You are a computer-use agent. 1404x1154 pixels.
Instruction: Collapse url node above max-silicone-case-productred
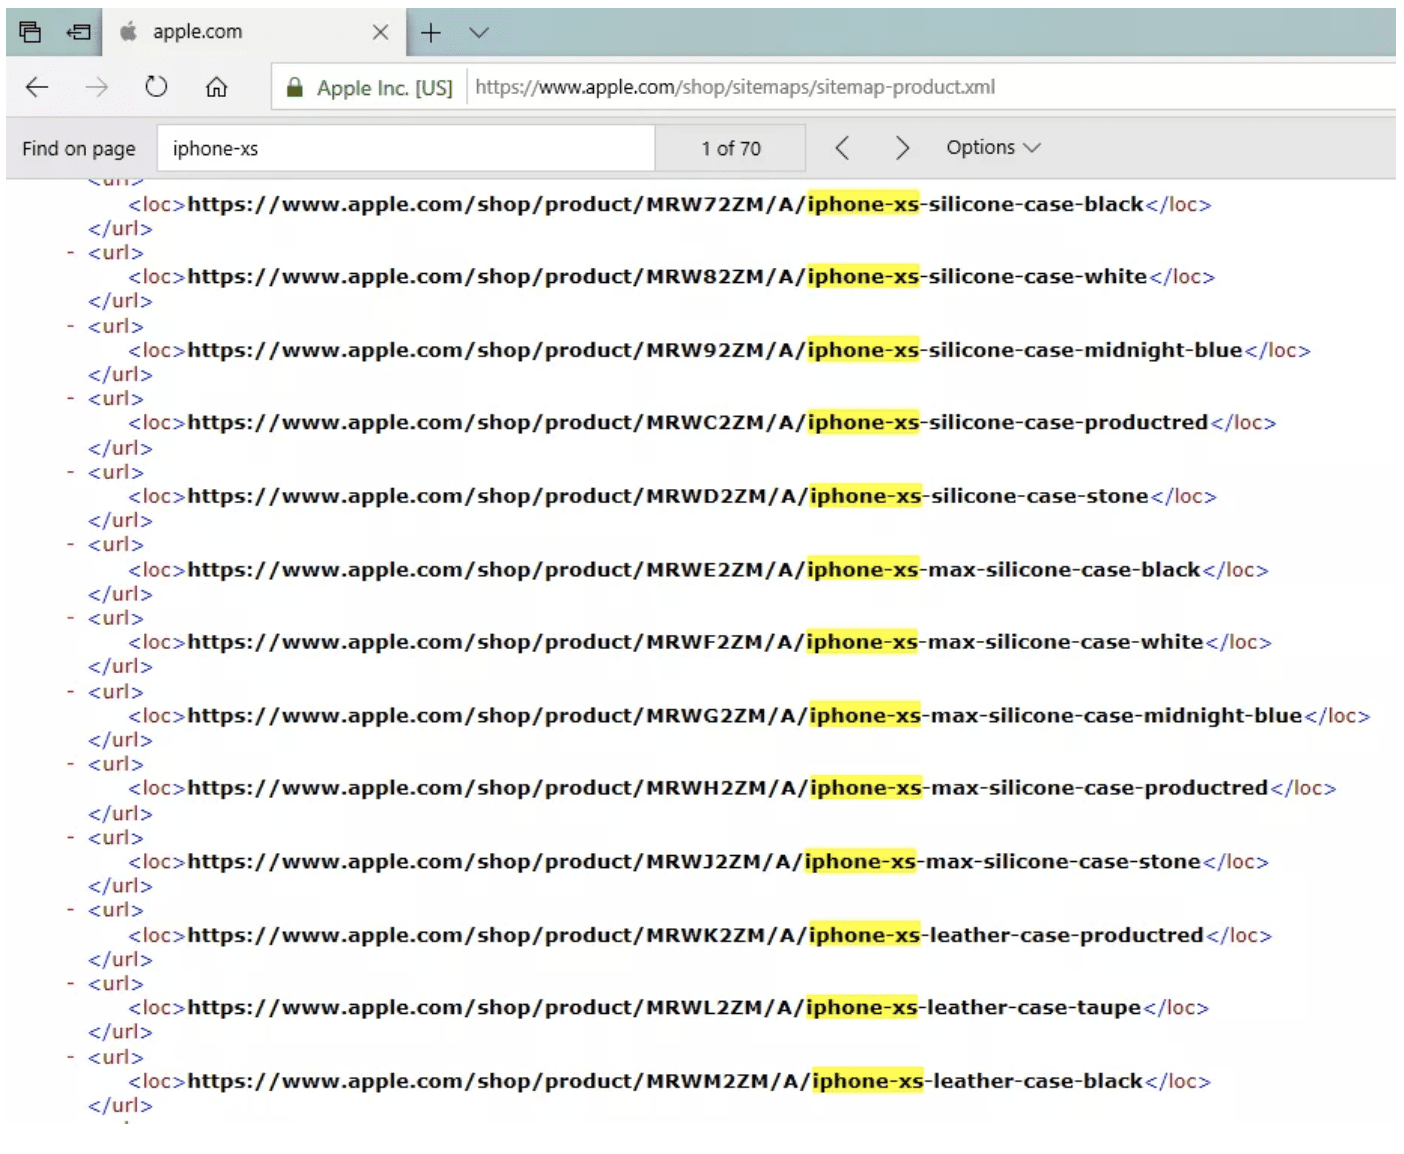coord(70,764)
